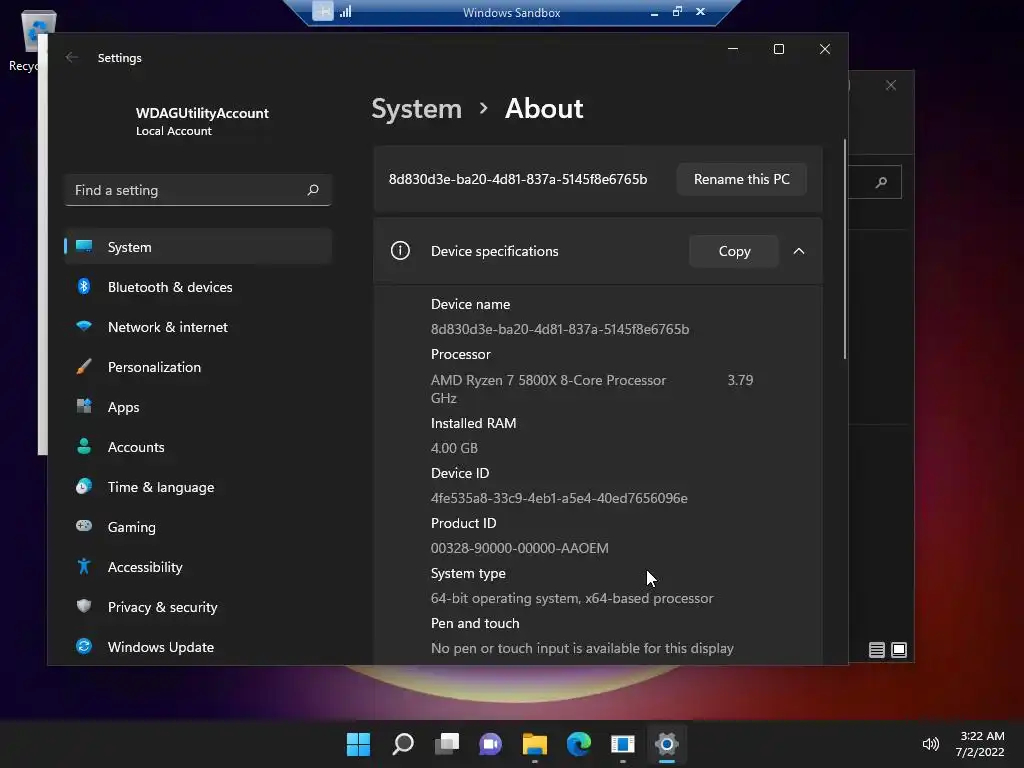Viewport: 1024px width, 768px height.
Task: Open Accessibility settings
Action: tap(198, 567)
